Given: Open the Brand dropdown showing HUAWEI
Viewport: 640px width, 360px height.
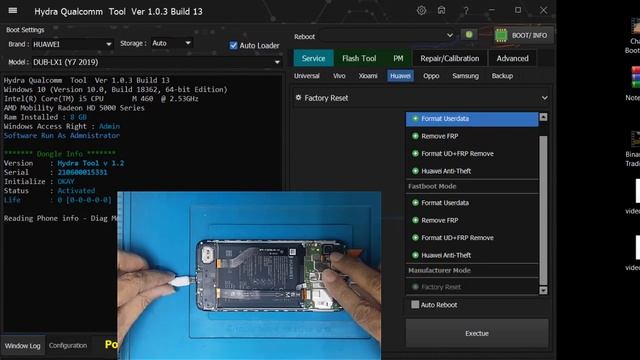Looking at the screenshot, I should (x=72, y=44).
